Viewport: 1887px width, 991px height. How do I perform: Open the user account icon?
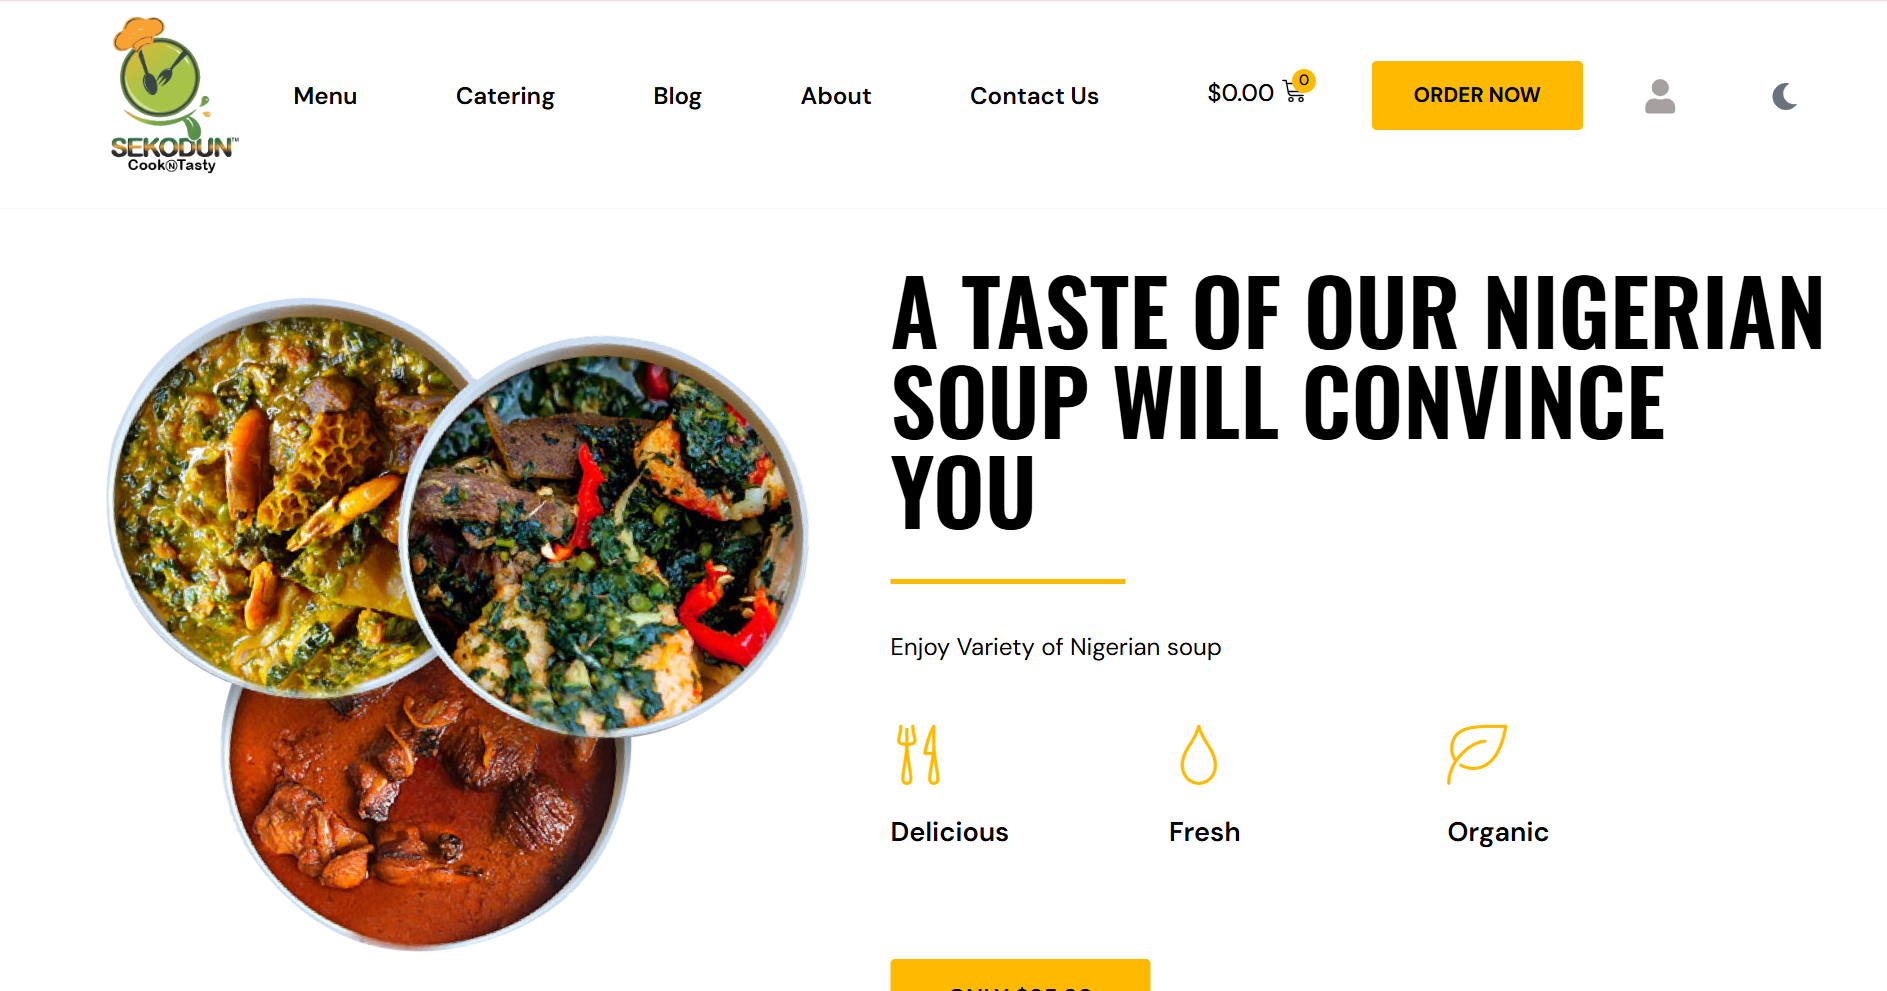click(1659, 96)
